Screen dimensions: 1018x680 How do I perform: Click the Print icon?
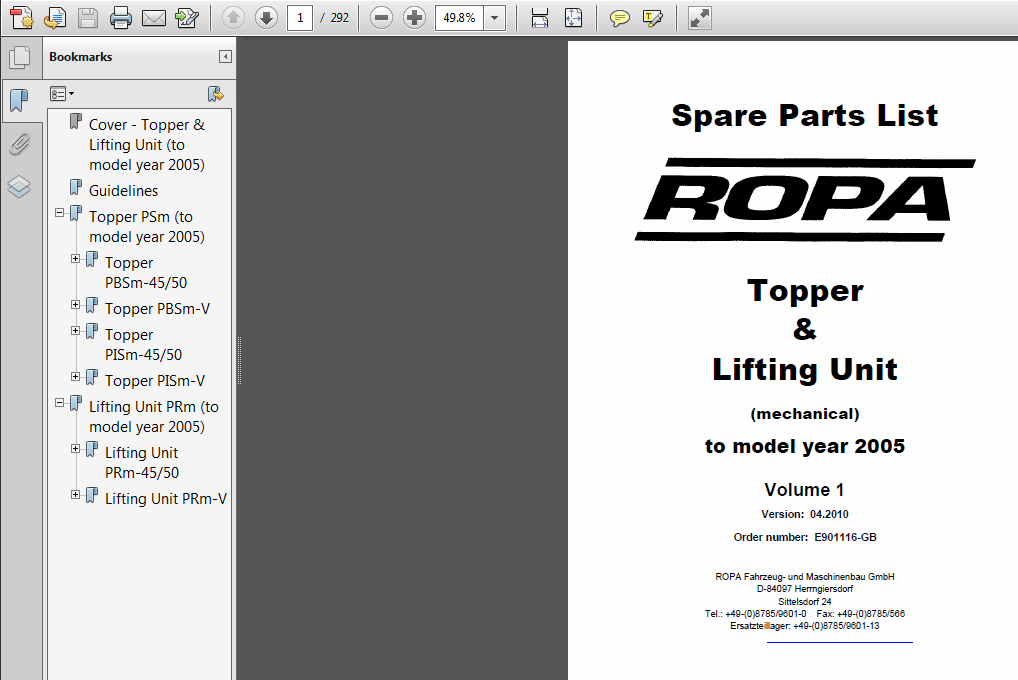coord(121,18)
